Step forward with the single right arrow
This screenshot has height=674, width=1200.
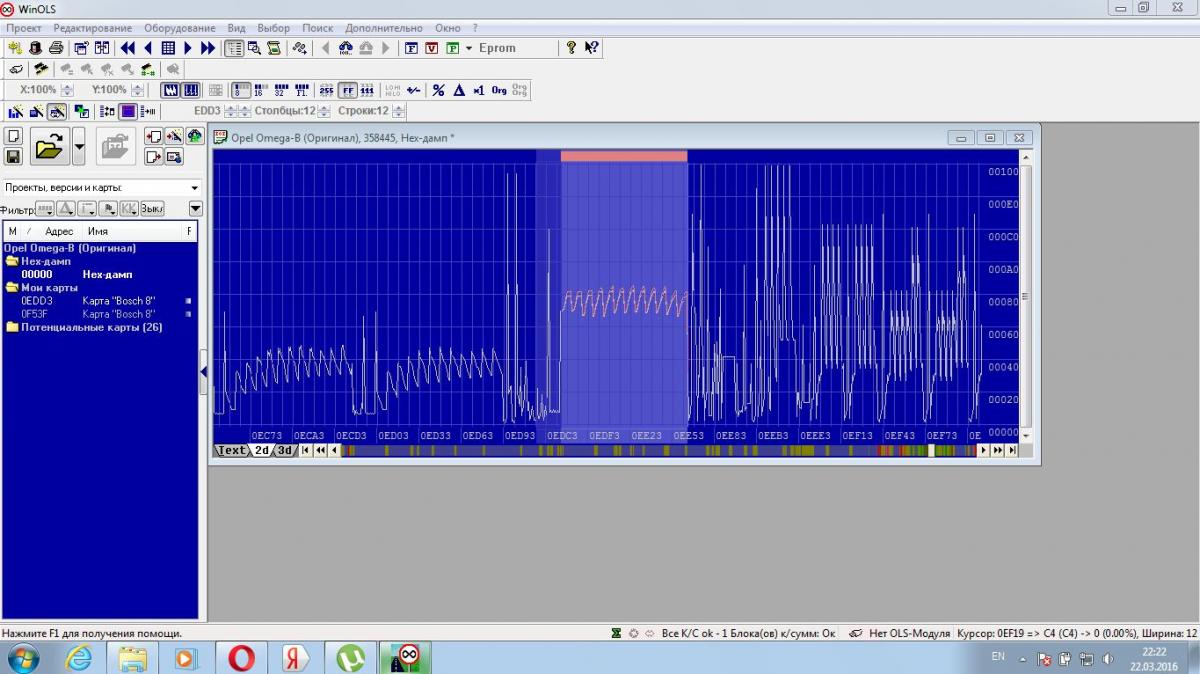click(188, 48)
